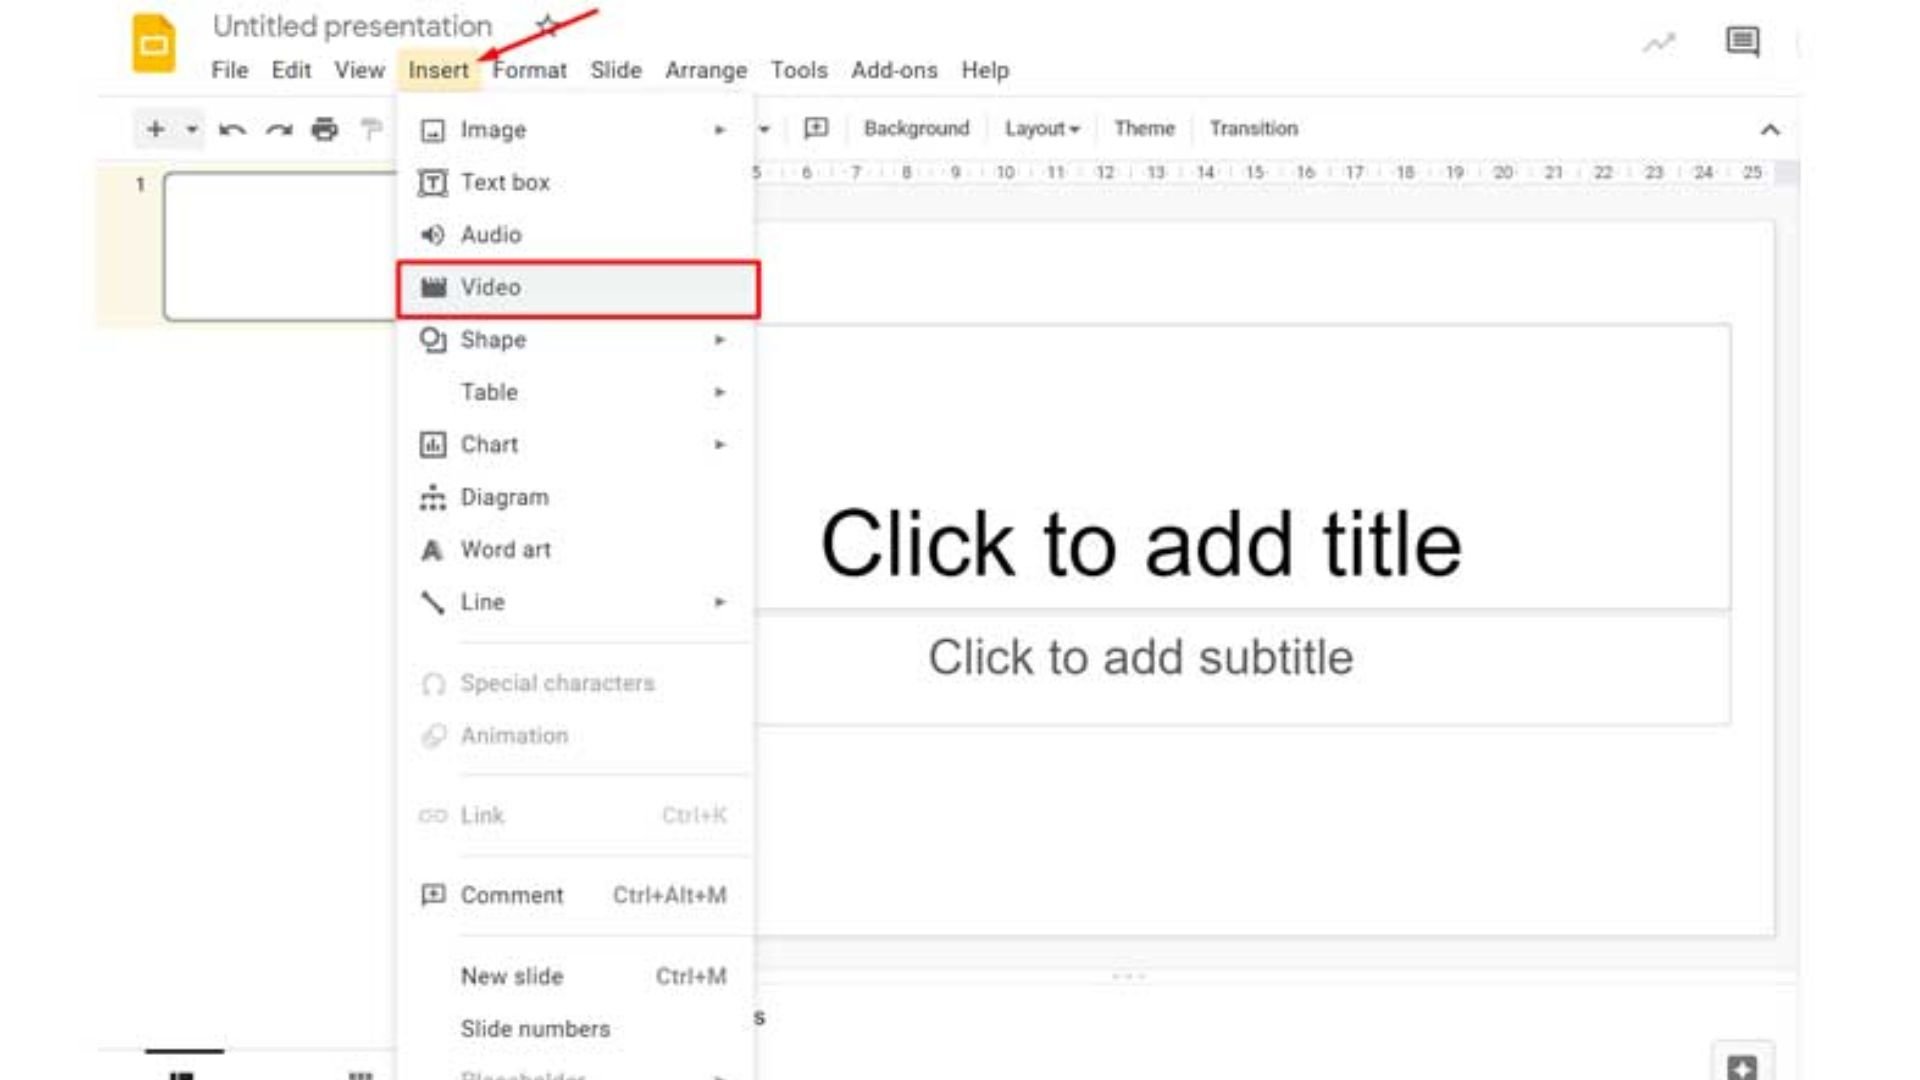Collapse the toolbar with the chevron

coord(1770,129)
